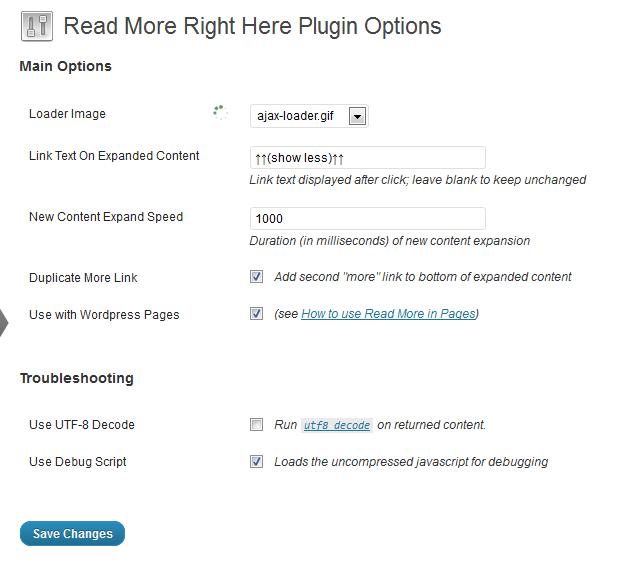Click the Loader Image label
625x579 pixels.
[x=67, y=114]
